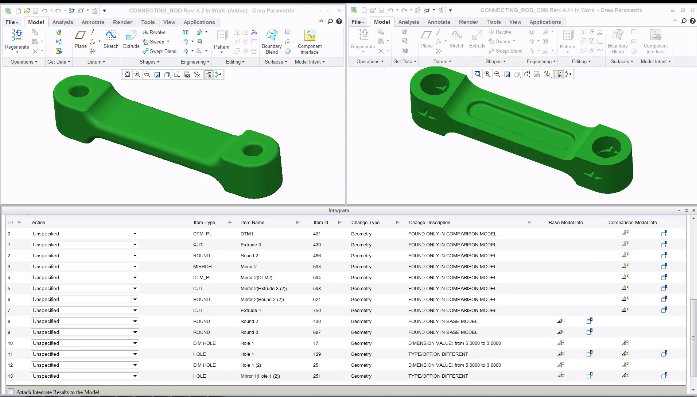Image resolution: width=697 pixels, height=397 pixels.
Task: Click Change Description column filter arrow
Action: [529, 222]
